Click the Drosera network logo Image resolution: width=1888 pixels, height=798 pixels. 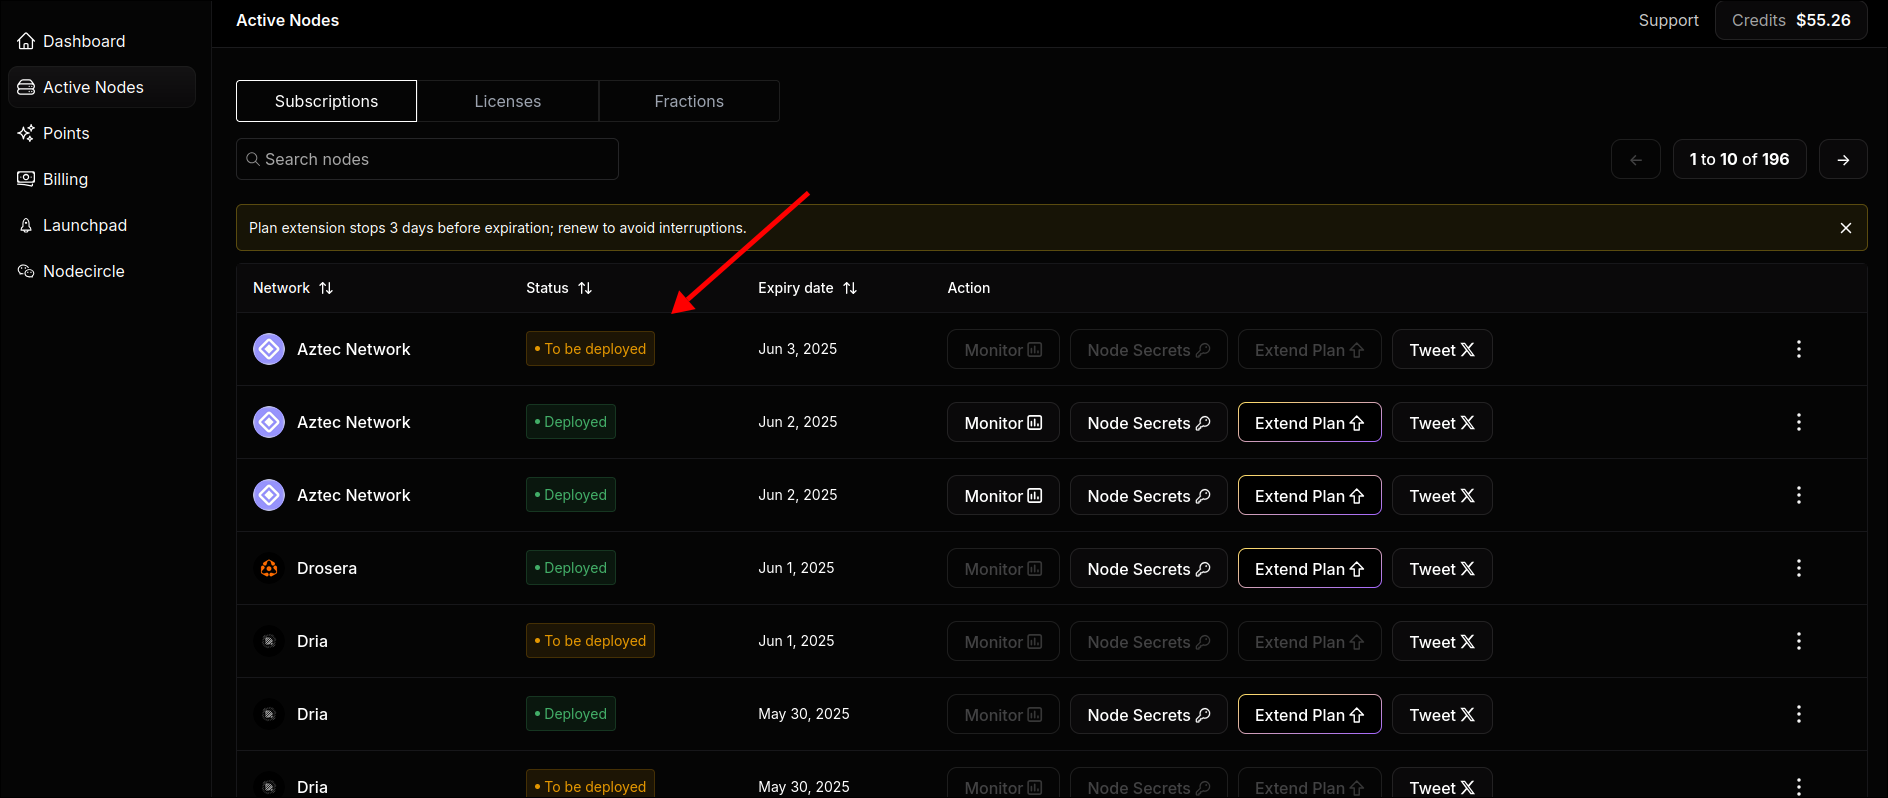coord(269,568)
